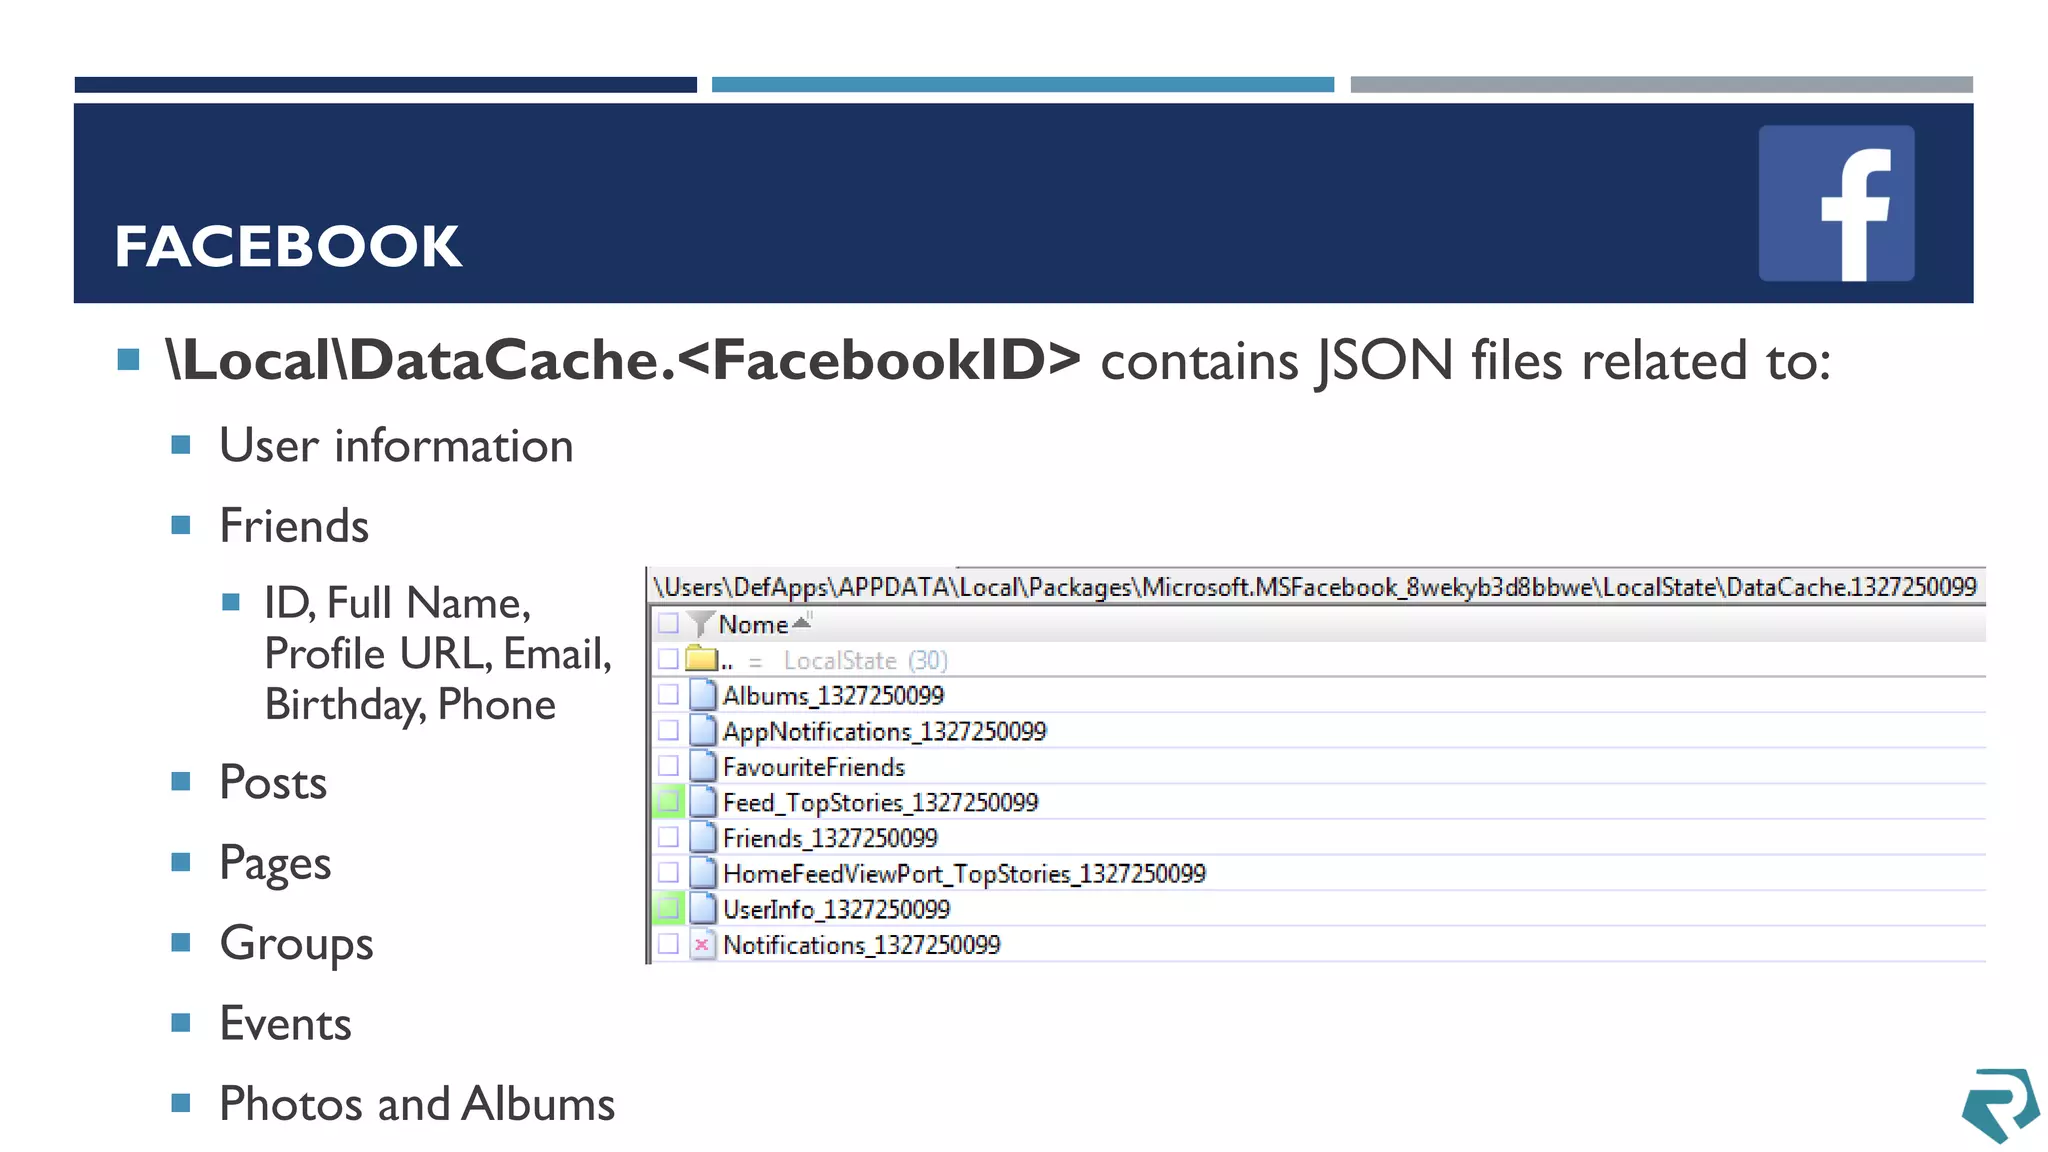Sort the list by the Nome column header
The height and width of the screenshot is (1152, 2048).
pyautogui.click(x=754, y=625)
